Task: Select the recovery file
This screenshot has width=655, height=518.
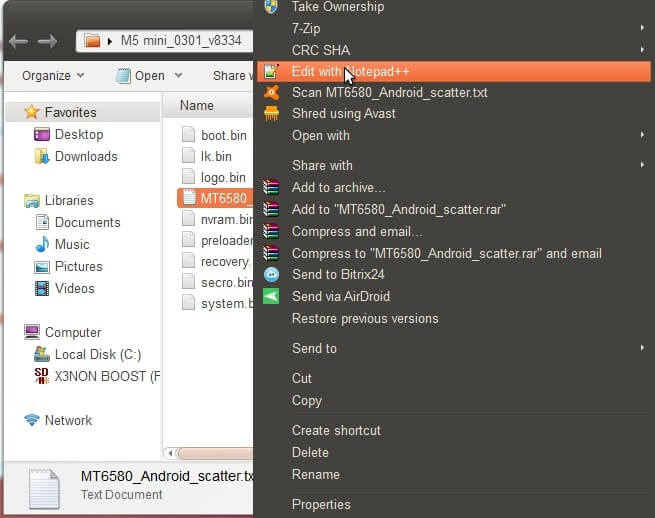Action: (215, 262)
